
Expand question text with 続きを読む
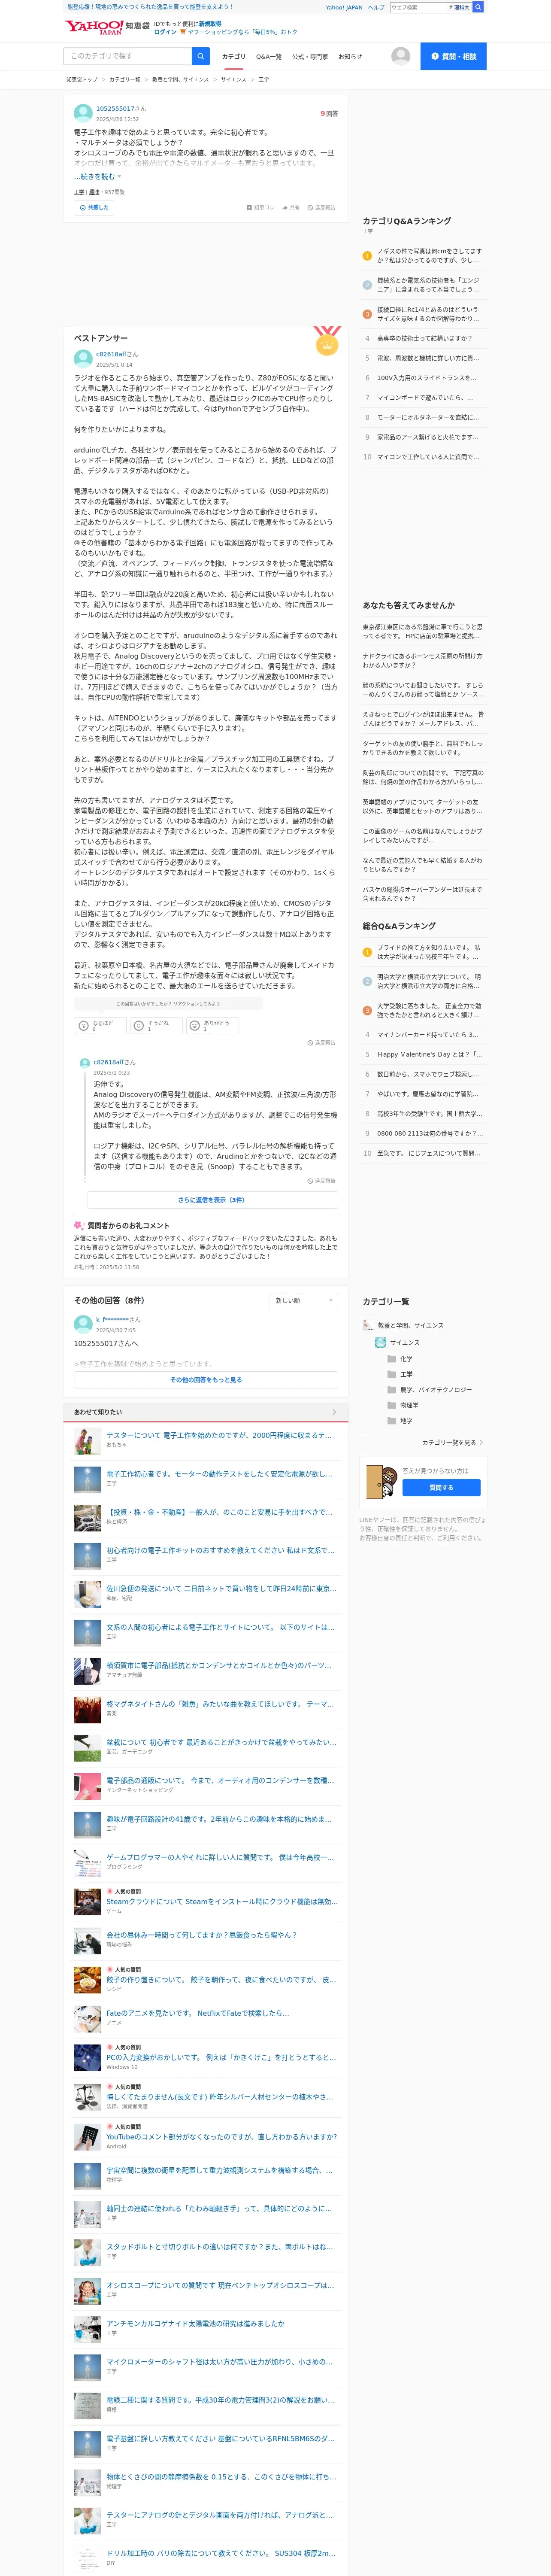(x=97, y=177)
